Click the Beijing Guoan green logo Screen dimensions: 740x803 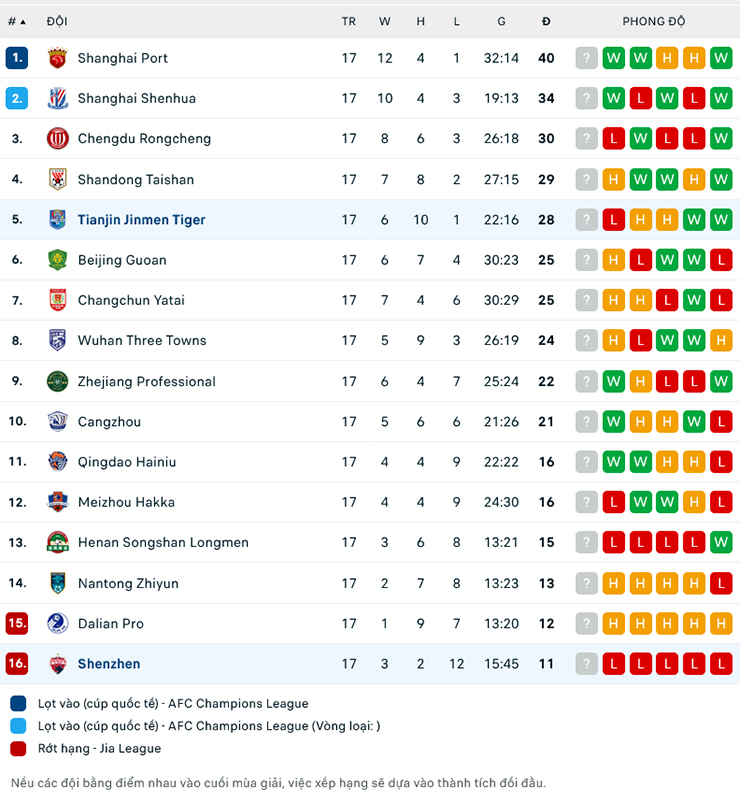tap(58, 260)
